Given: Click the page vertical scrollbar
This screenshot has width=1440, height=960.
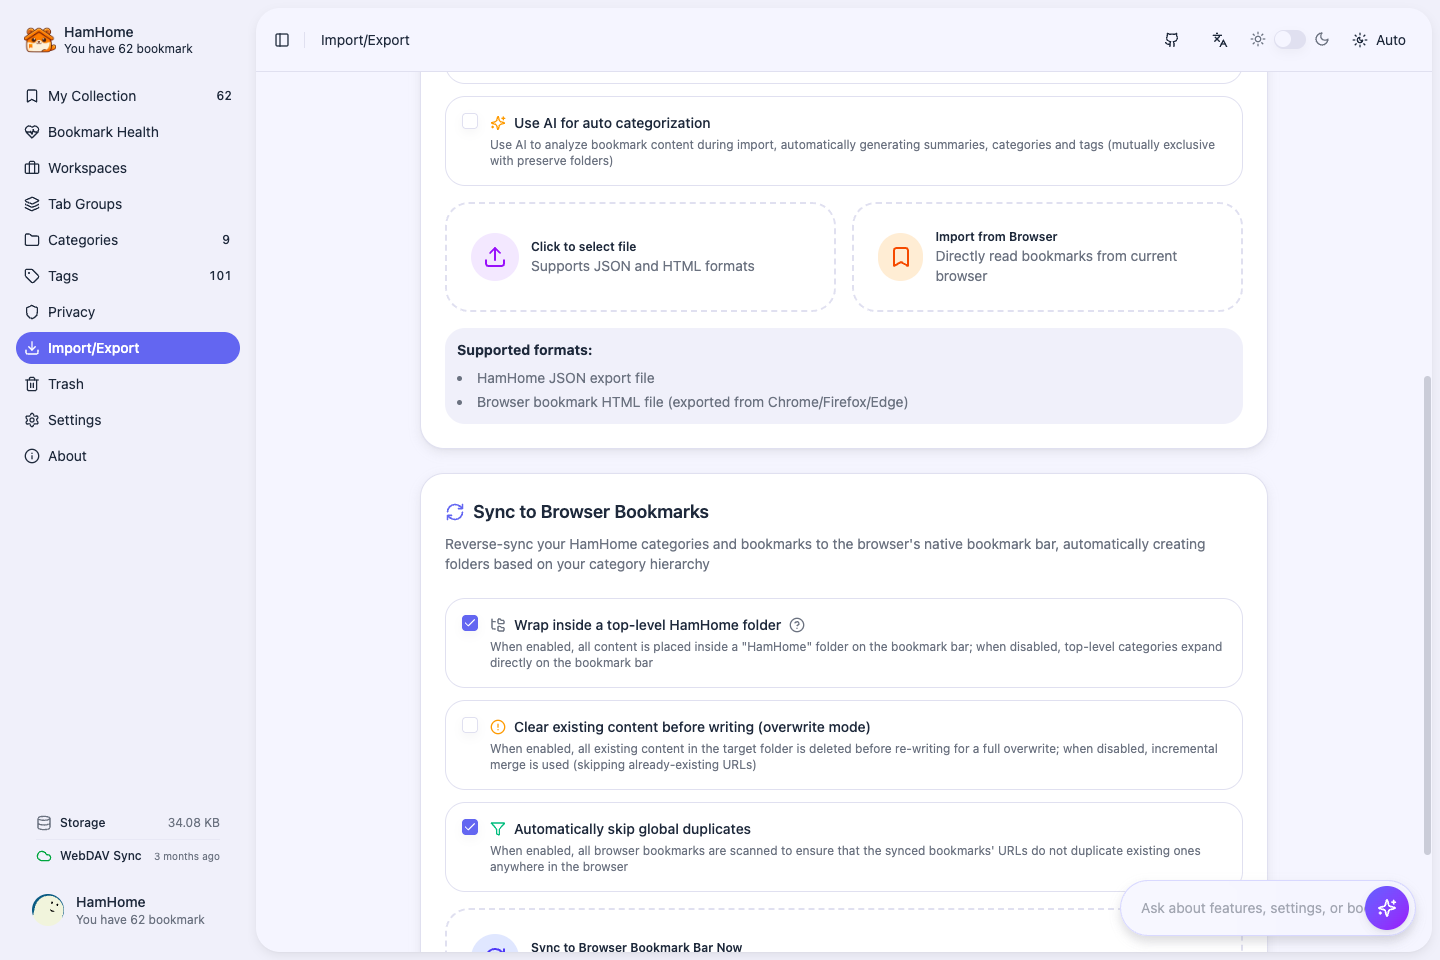Looking at the screenshot, I should [1427, 615].
